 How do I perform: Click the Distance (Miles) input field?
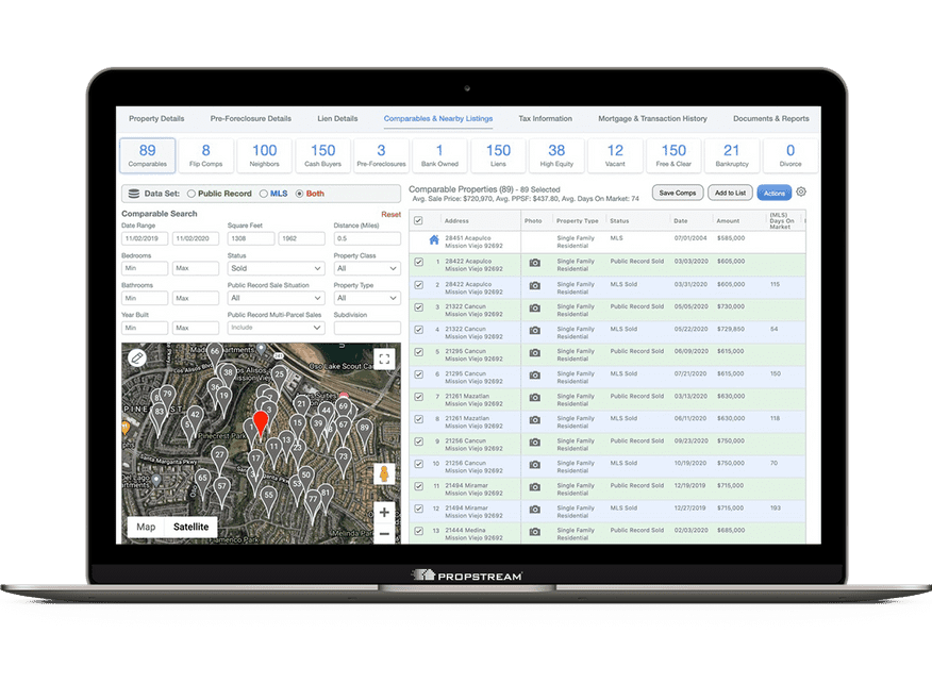click(x=367, y=239)
